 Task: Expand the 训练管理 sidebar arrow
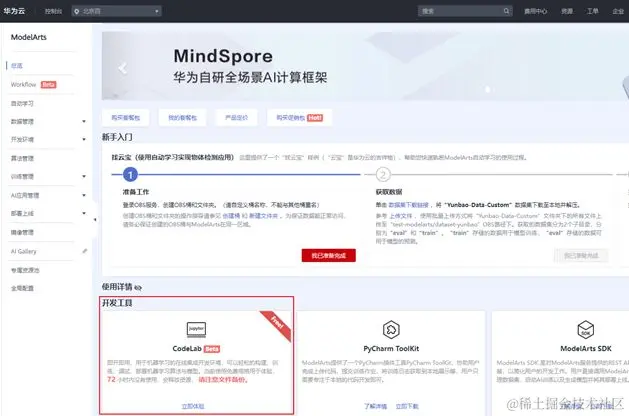coord(84,176)
